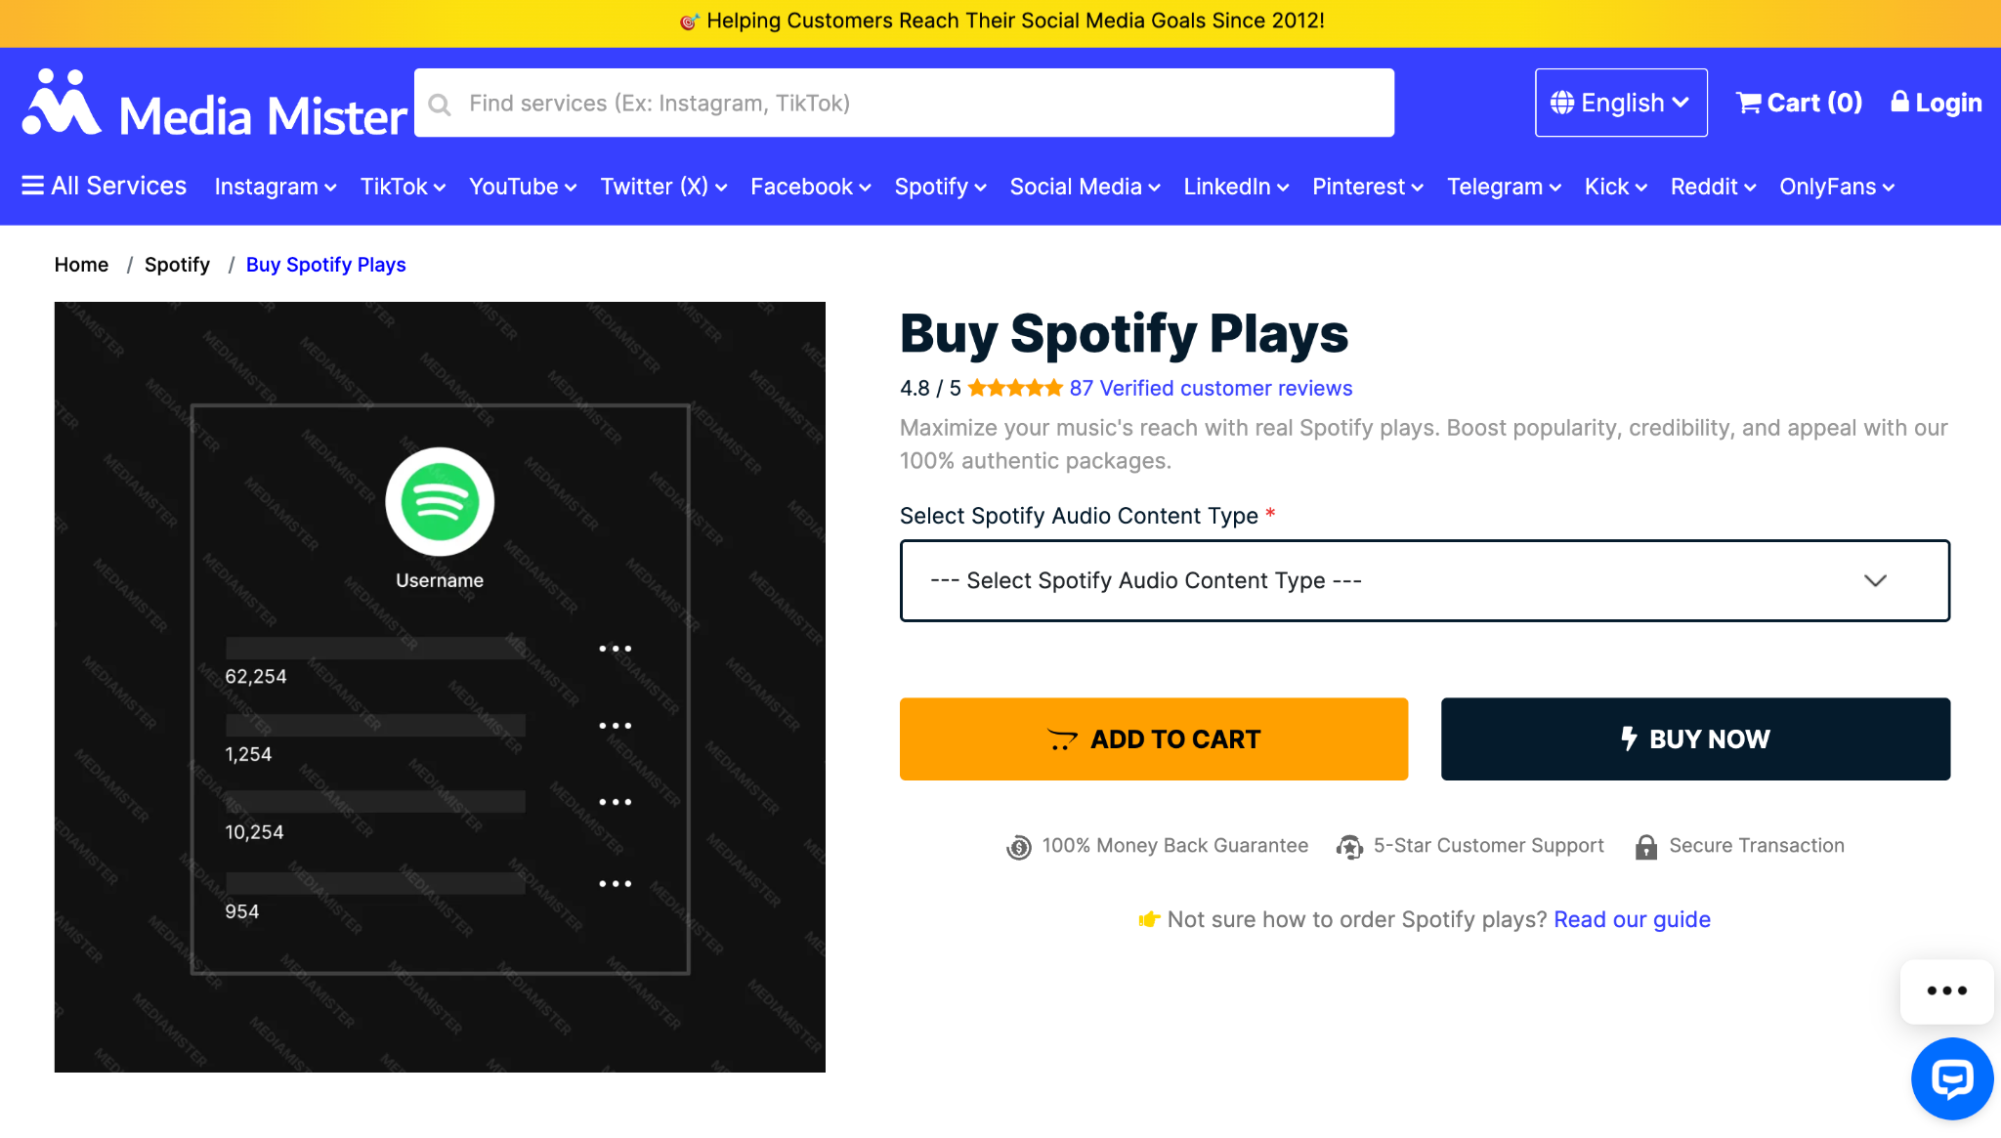Click the Add to Cart button
Image resolution: width=2001 pixels, height=1138 pixels.
click(1153, 739)
